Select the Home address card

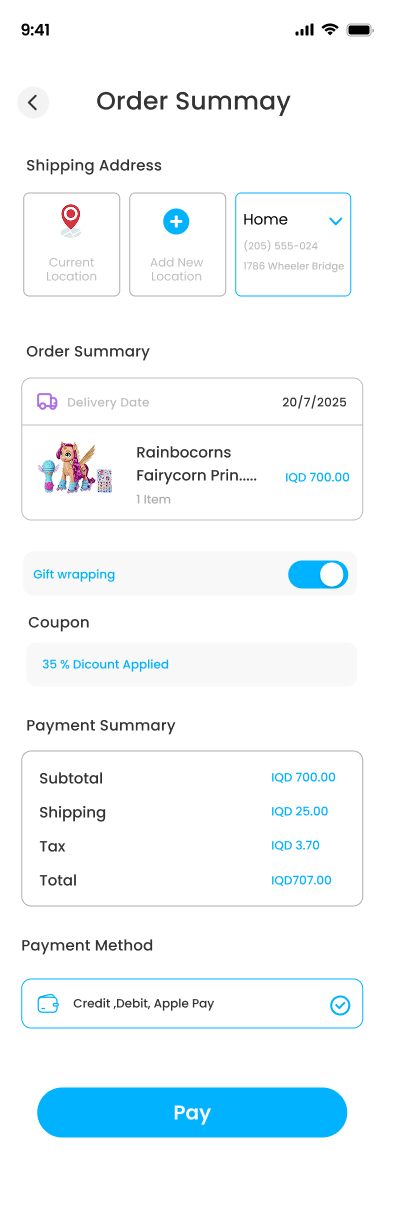pyautogui.click(x=293, y=244)
